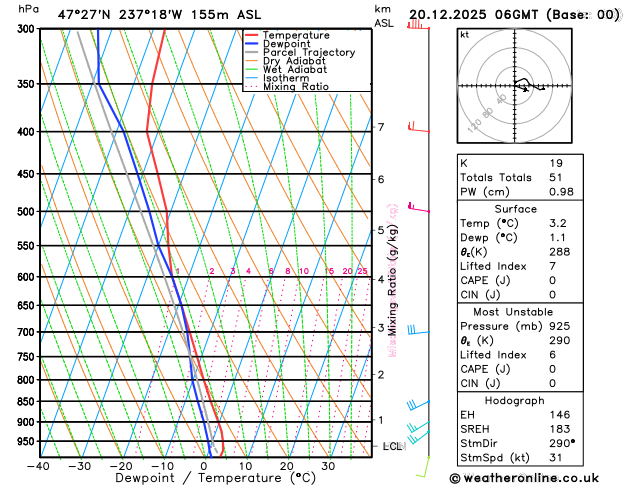
Task: Click the SREH value 183
Action: (560, 429)
